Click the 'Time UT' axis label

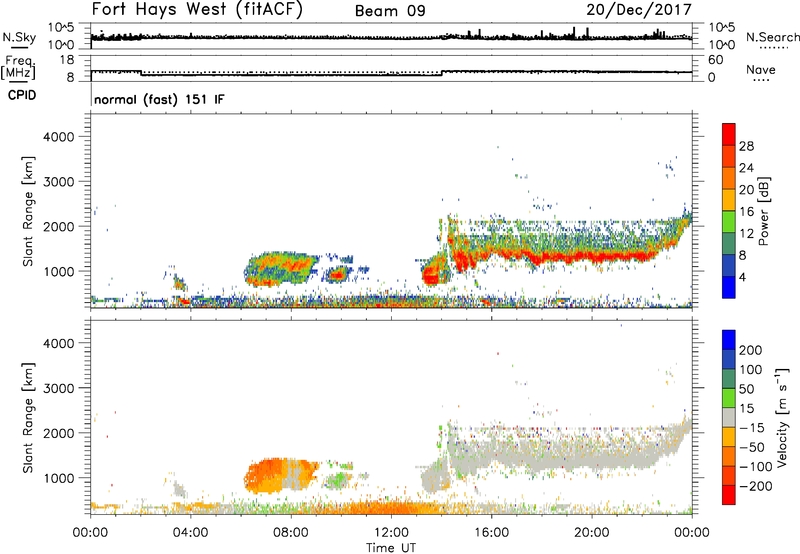[391, 548]
